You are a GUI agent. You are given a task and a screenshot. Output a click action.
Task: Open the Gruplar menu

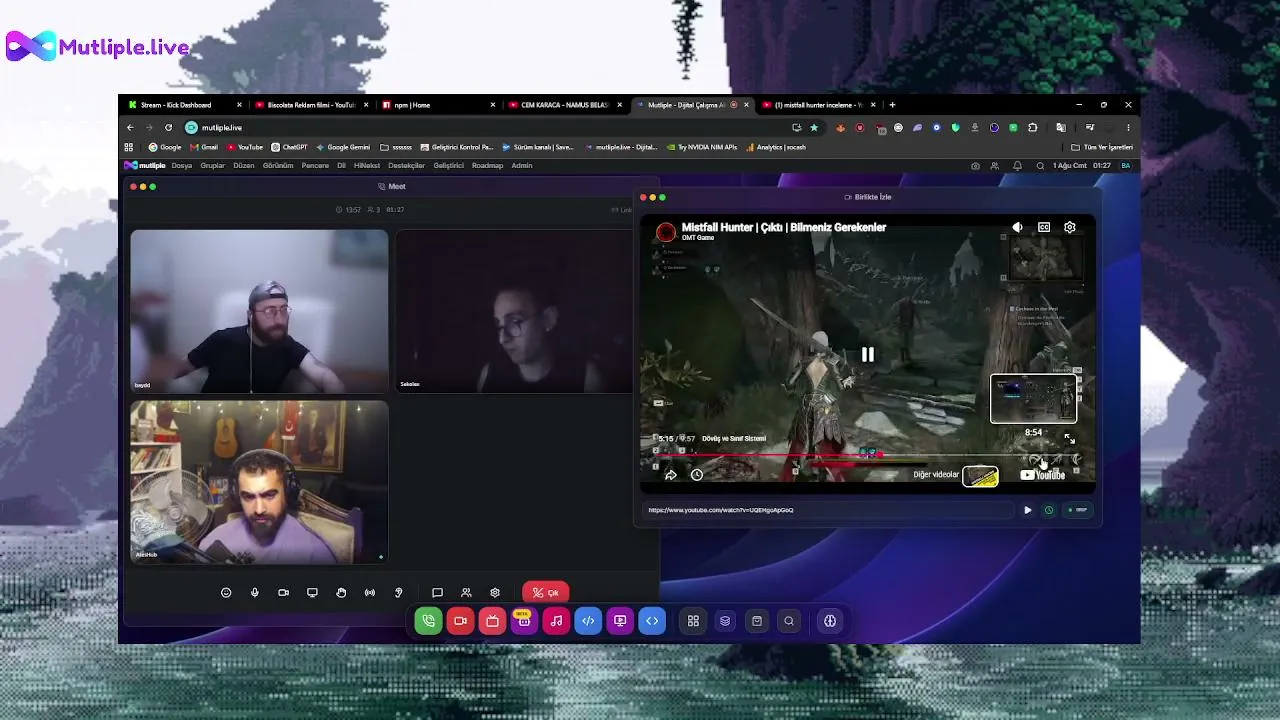pyautogui.click(x=213, y=166)
